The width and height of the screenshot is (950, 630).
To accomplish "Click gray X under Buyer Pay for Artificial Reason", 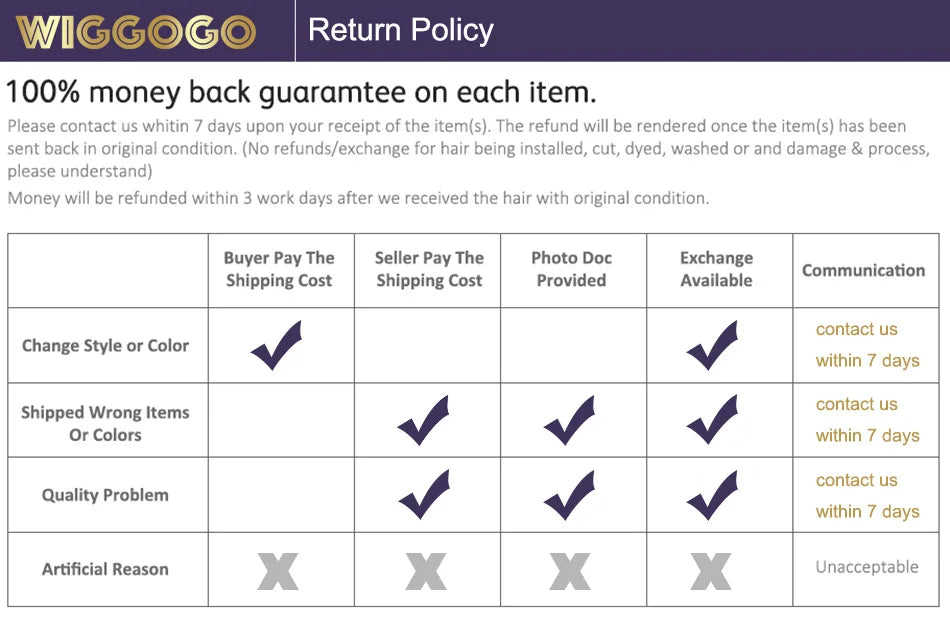I will tap(278, 571).
